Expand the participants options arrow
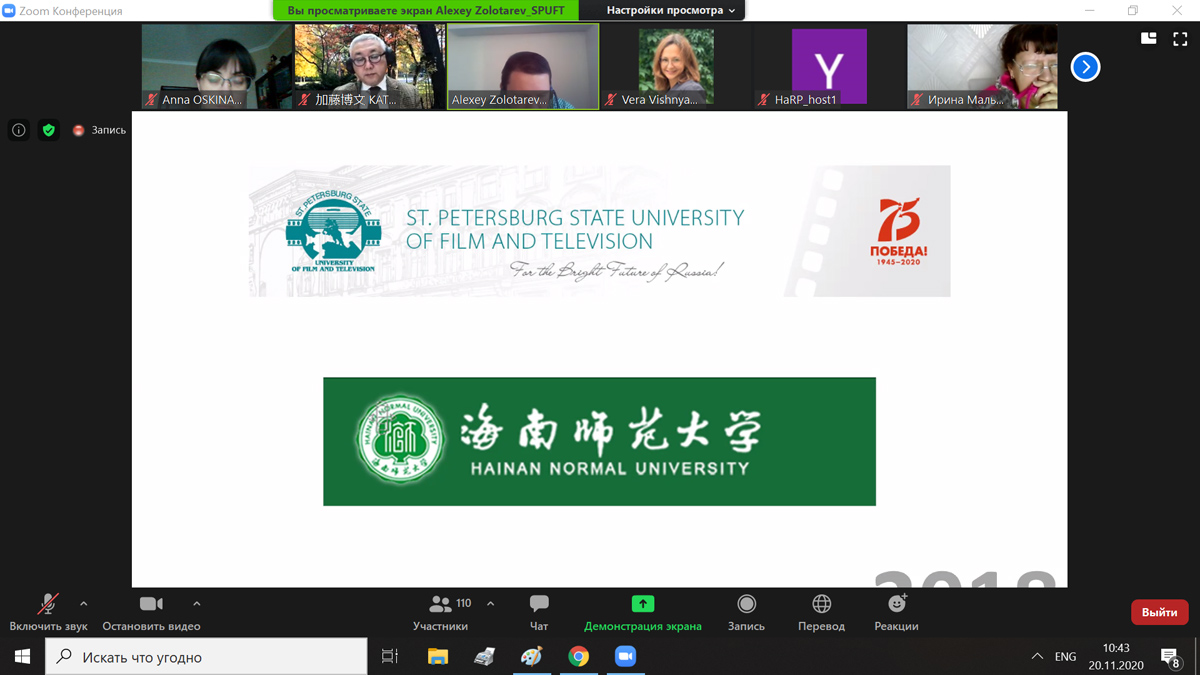1200x675 pixels. pyautogui.click(x=490, y=604)
